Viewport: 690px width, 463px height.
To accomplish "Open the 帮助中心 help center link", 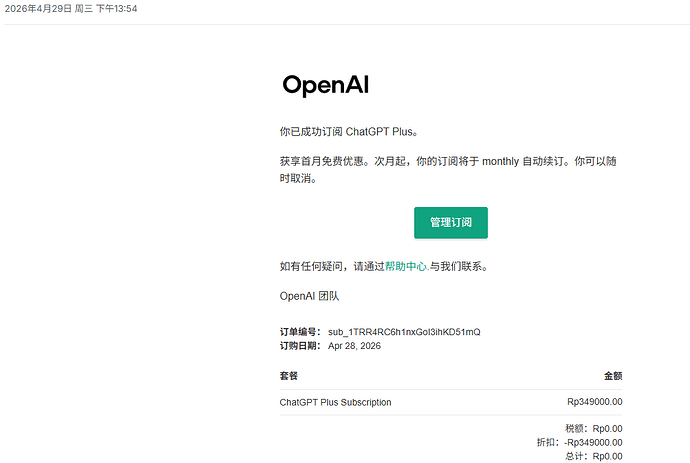I will [405, 266].
